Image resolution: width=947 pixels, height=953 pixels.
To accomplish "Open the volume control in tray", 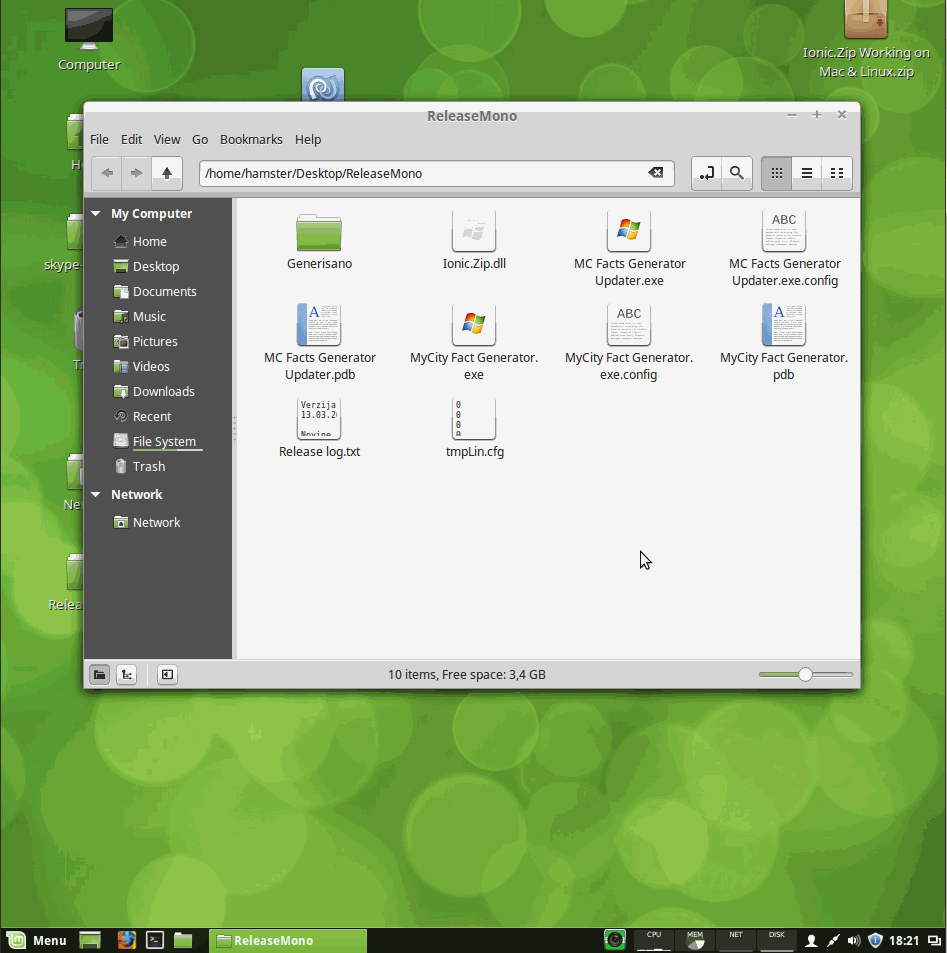I will tap(853, 941).
